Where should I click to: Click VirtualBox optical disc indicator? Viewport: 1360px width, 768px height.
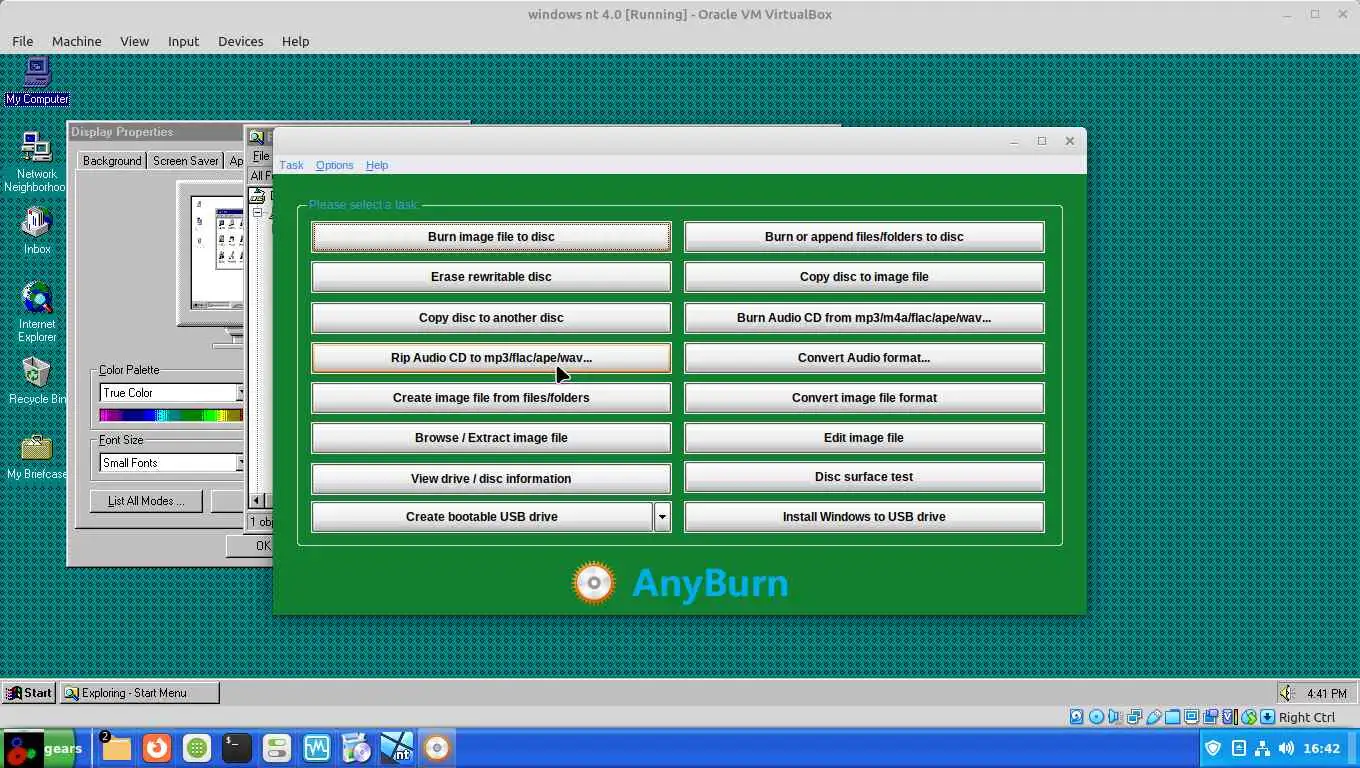pyautogui.click(x=1096, y=717)
